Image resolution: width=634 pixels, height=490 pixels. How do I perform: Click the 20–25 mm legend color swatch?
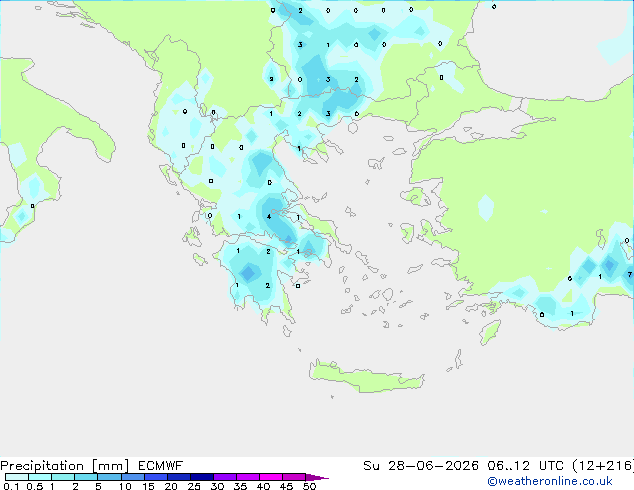pos(179,477)
